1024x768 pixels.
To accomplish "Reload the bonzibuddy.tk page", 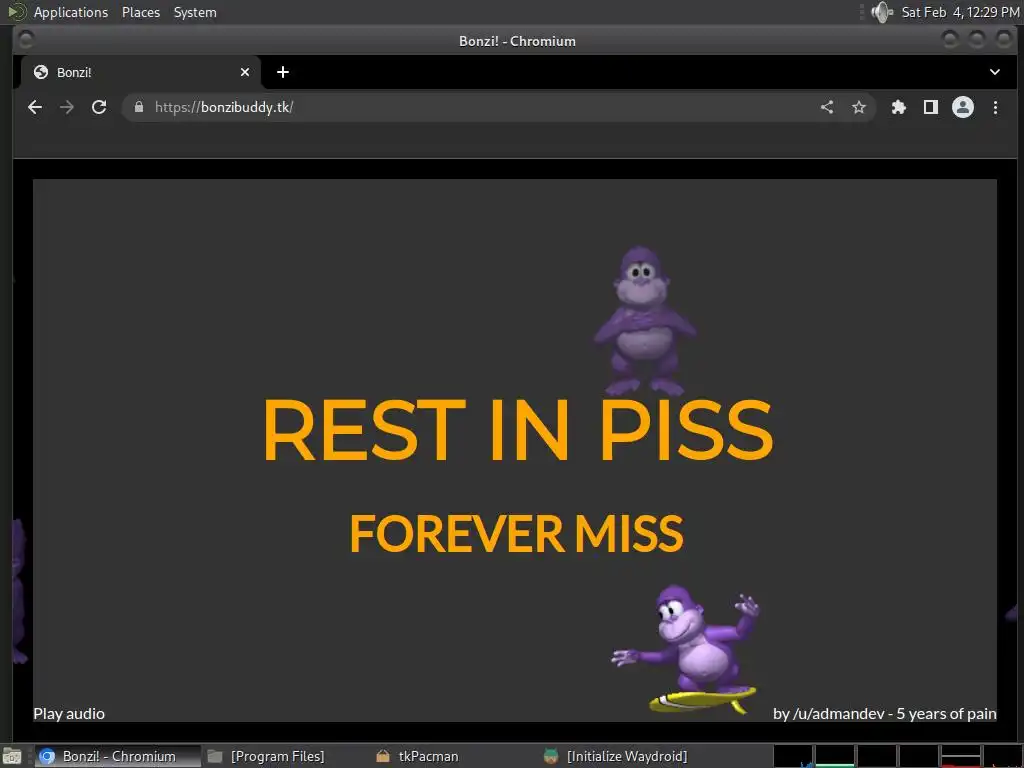I will coord(99,107).
